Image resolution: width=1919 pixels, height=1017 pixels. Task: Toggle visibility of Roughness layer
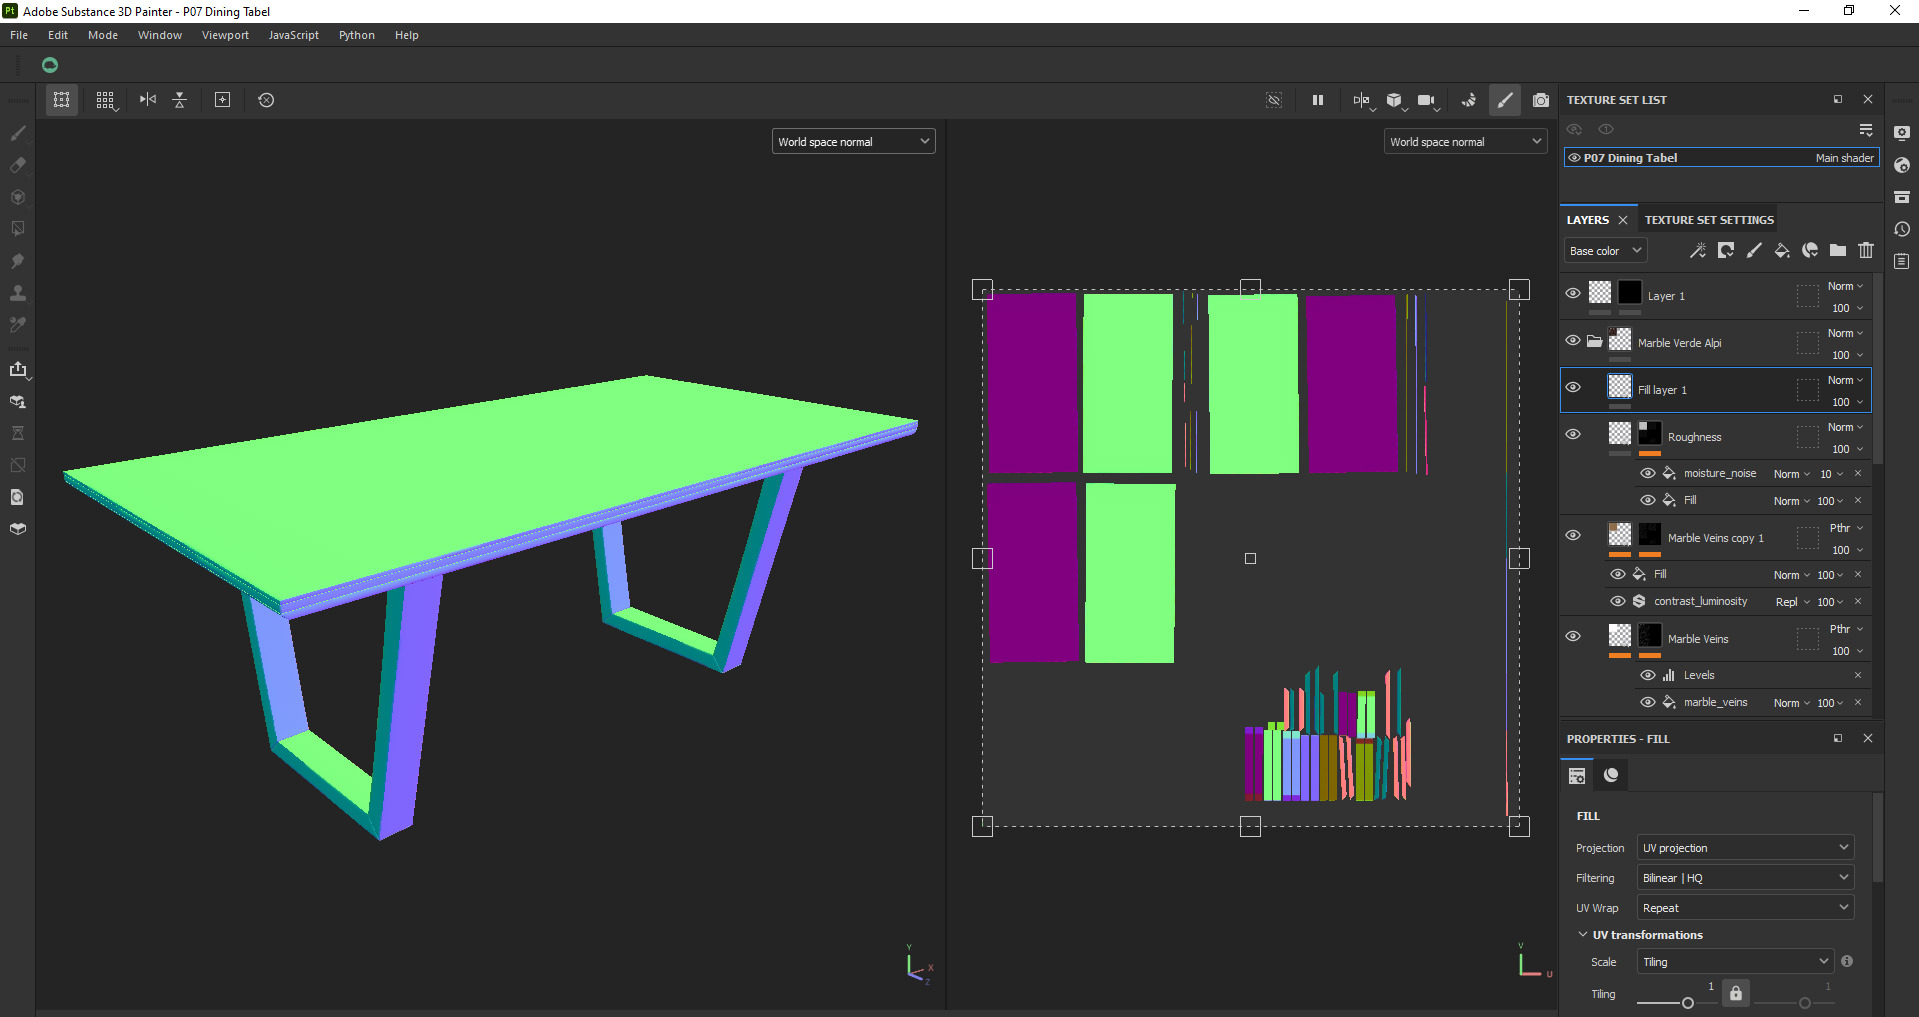coord(1573,435)
